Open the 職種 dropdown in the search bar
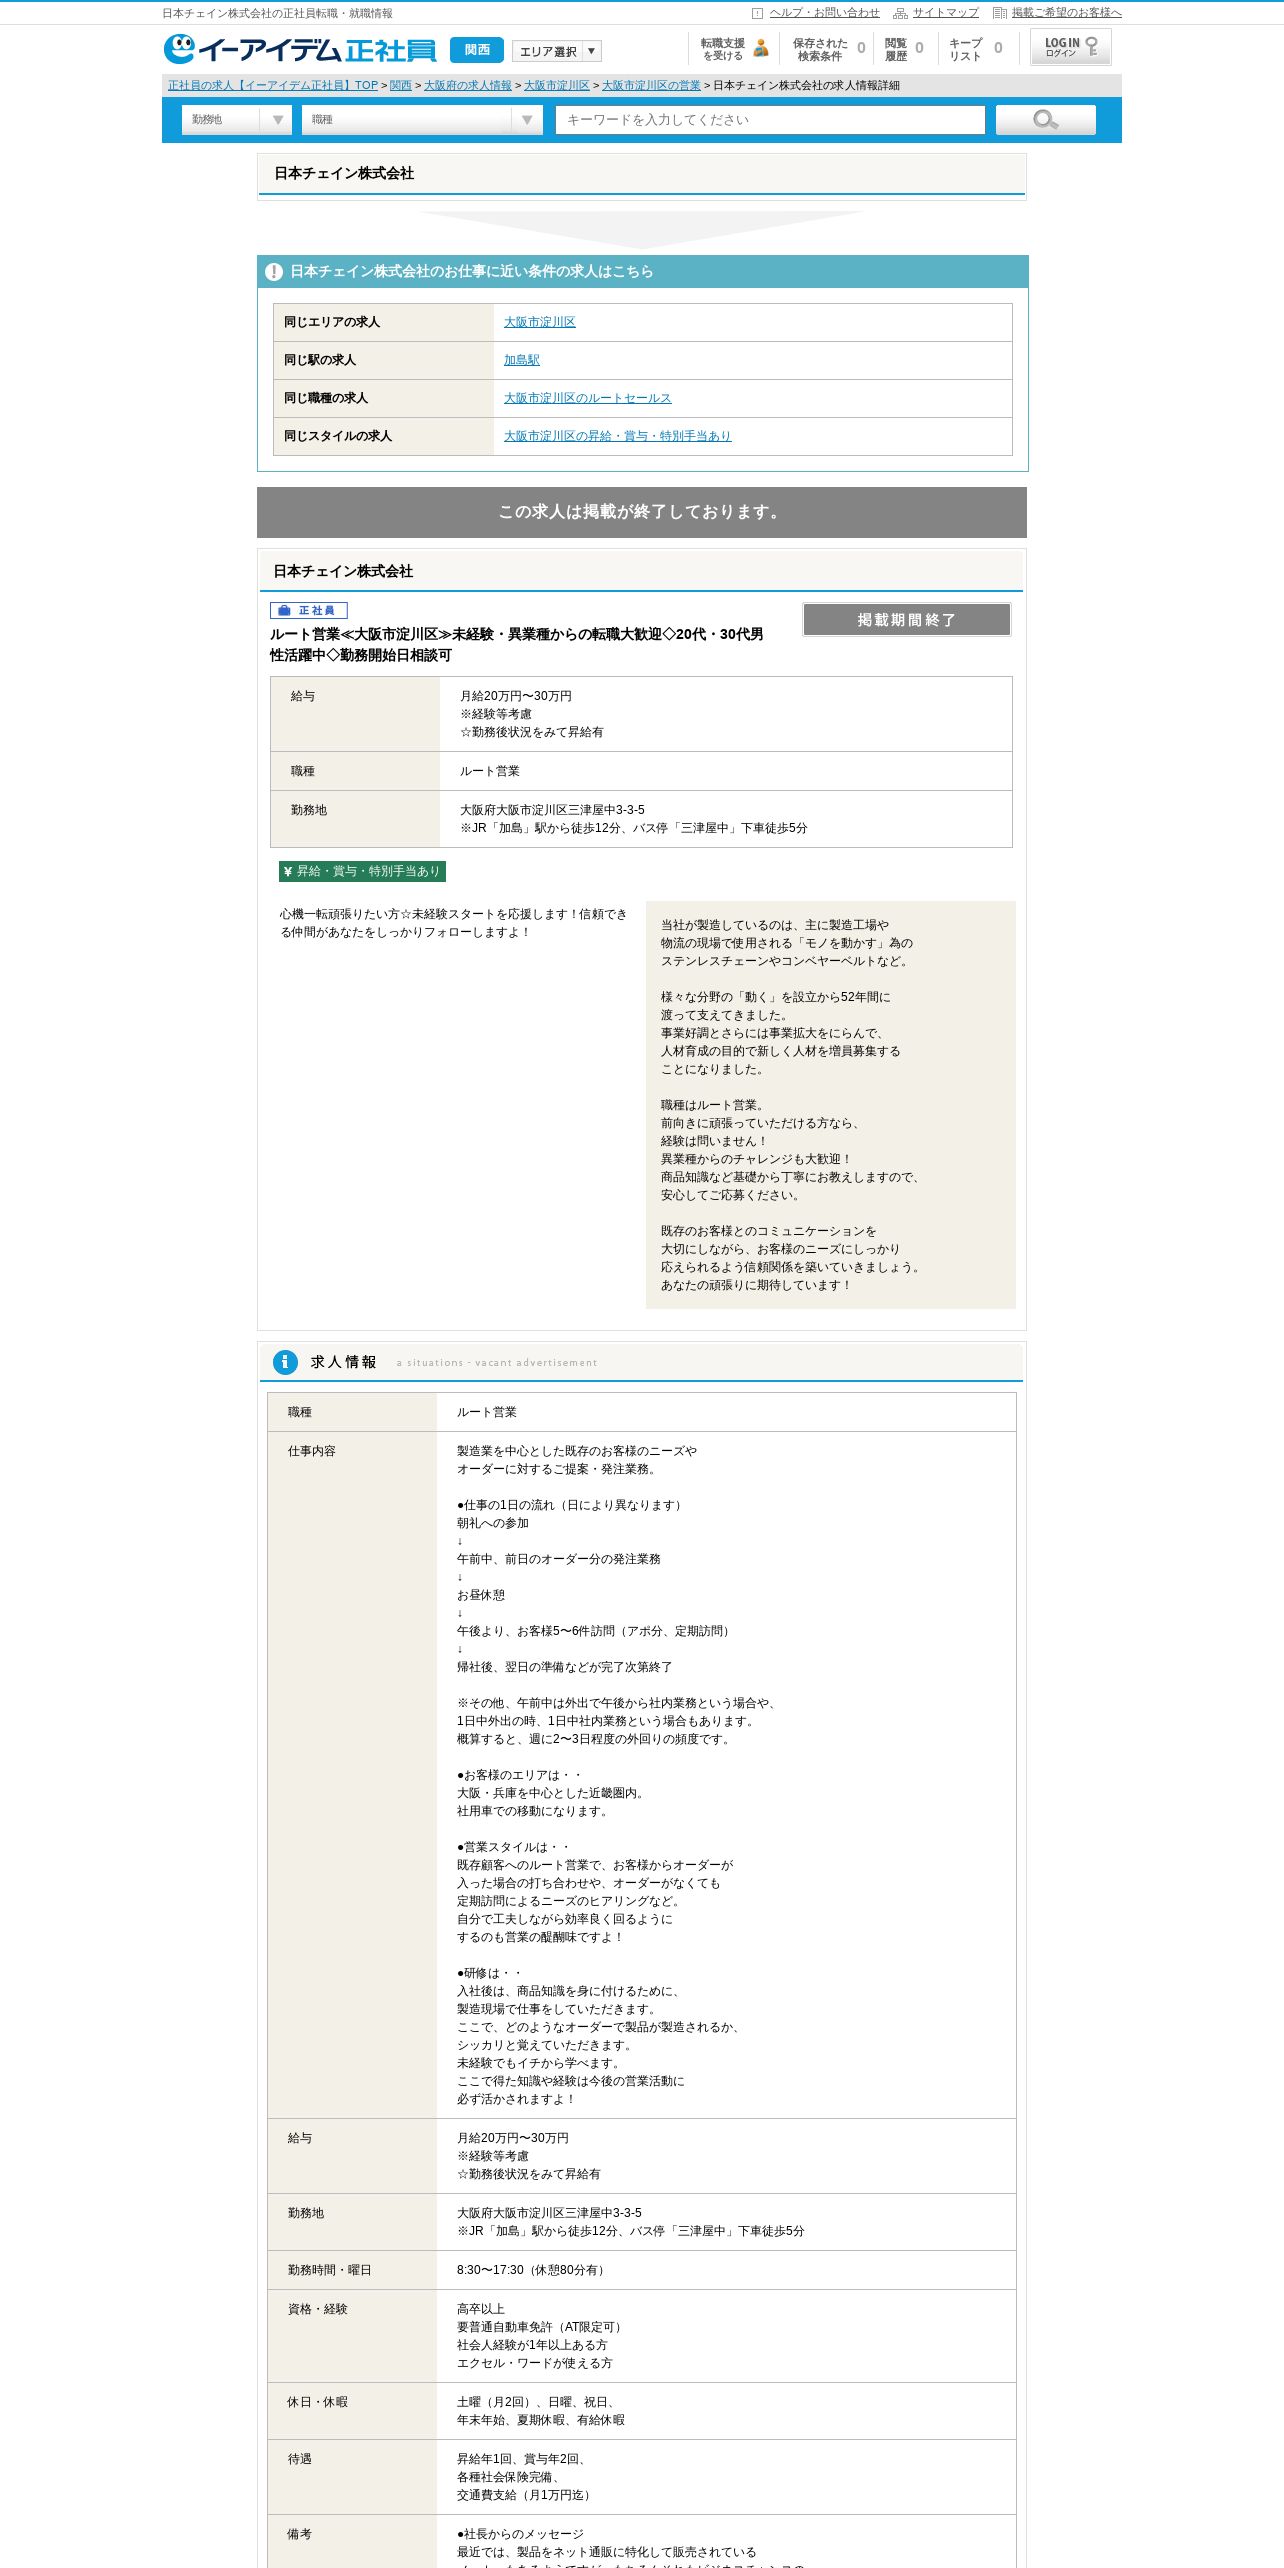Viewport: 1284px width, 2568px height. coord(422,120)
